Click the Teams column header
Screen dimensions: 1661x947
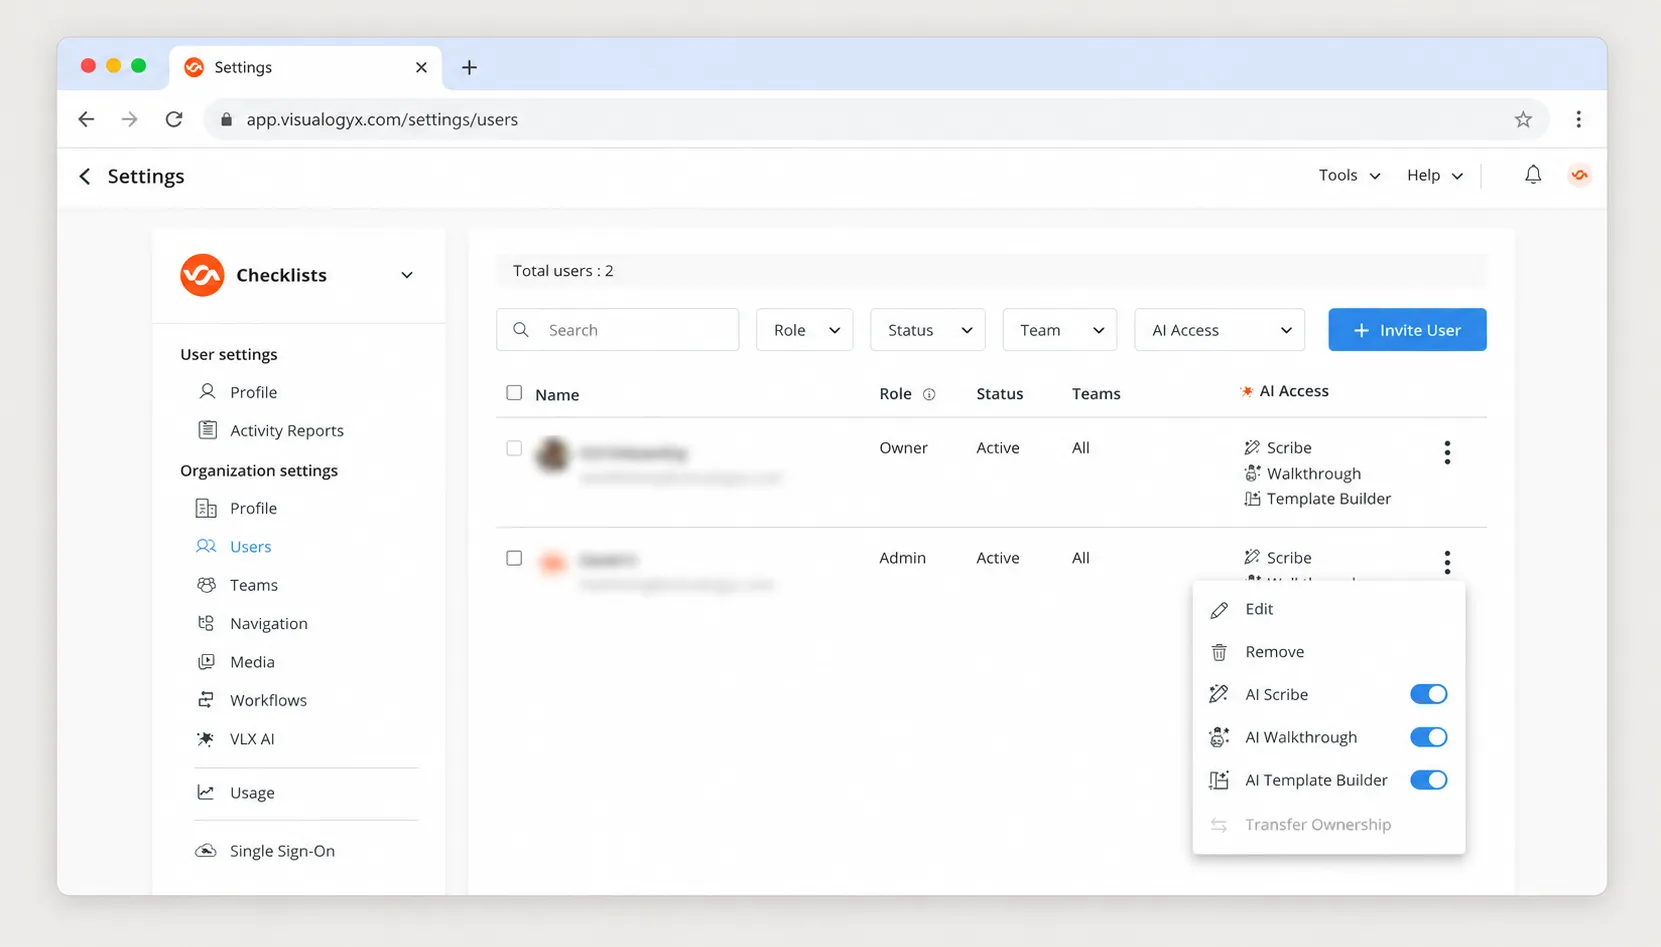pyautogui.click(x=1096, y=394)
